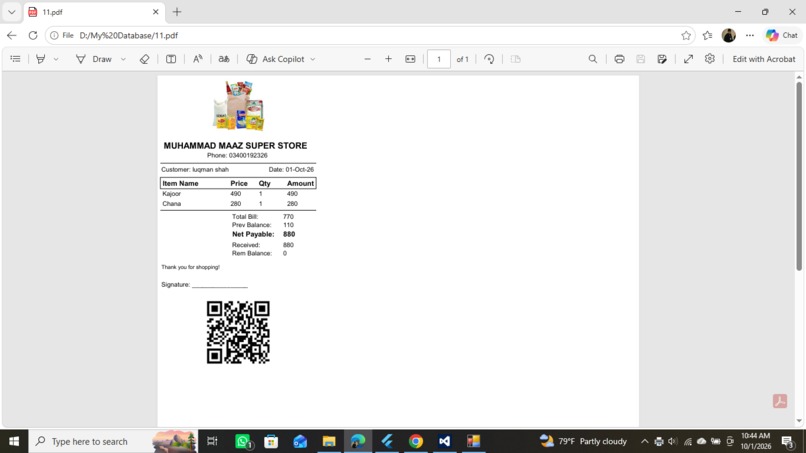Click the Kajoor item row name
Screen dimensions: 806x453
pyautogui.click(x=172, y=194)
